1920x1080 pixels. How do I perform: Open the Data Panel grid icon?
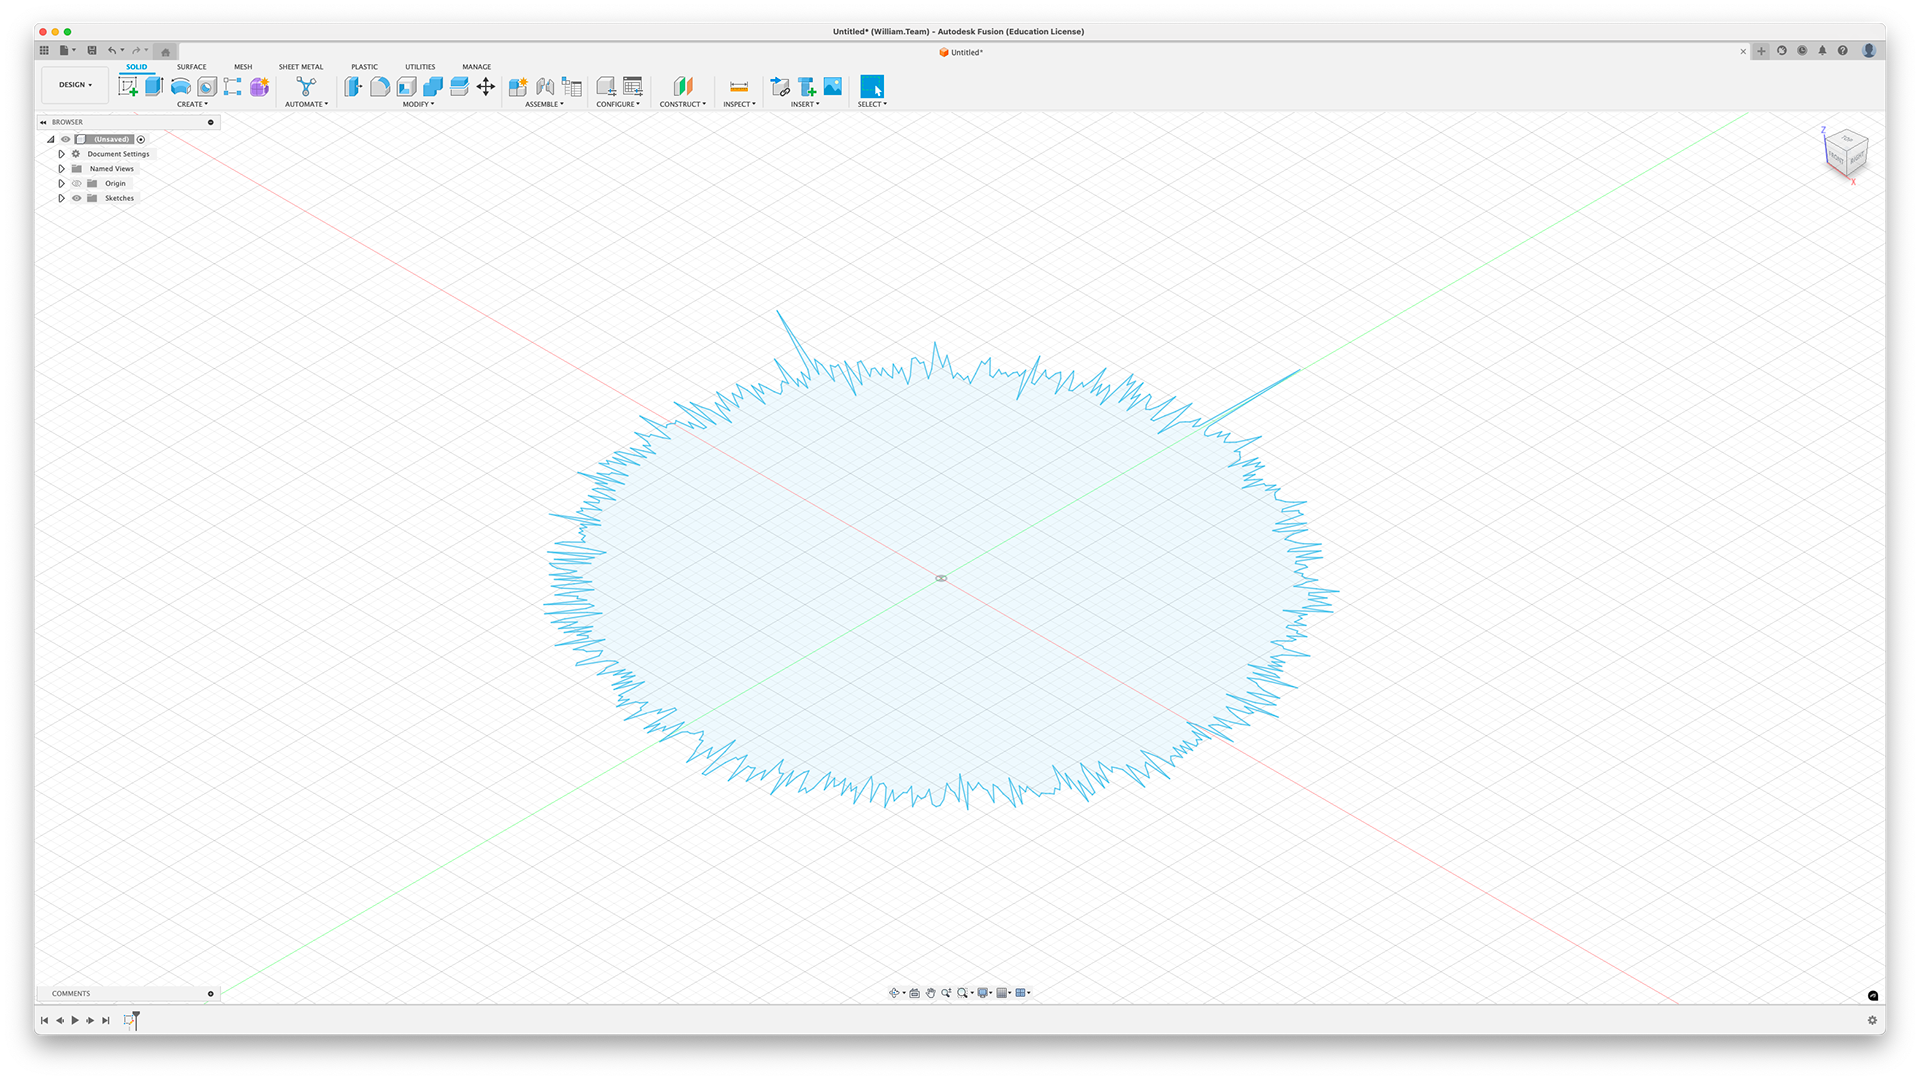coord(44,51)
